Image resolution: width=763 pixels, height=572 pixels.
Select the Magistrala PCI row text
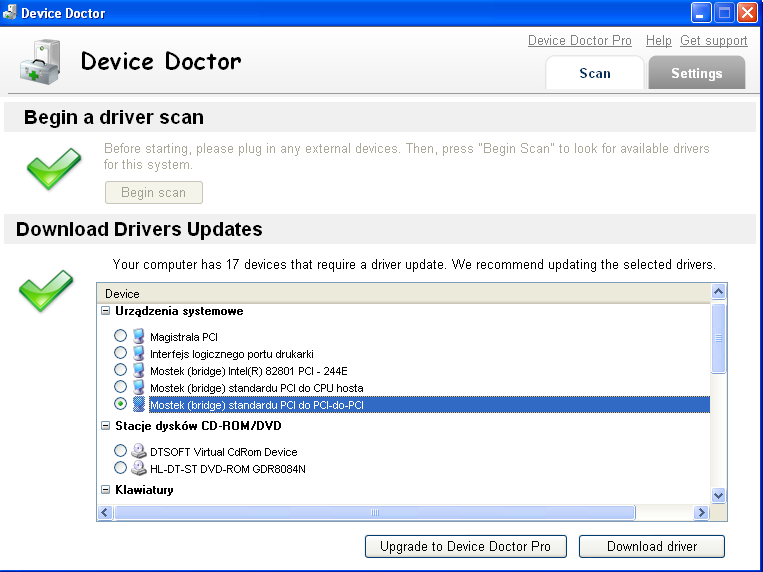183,337
